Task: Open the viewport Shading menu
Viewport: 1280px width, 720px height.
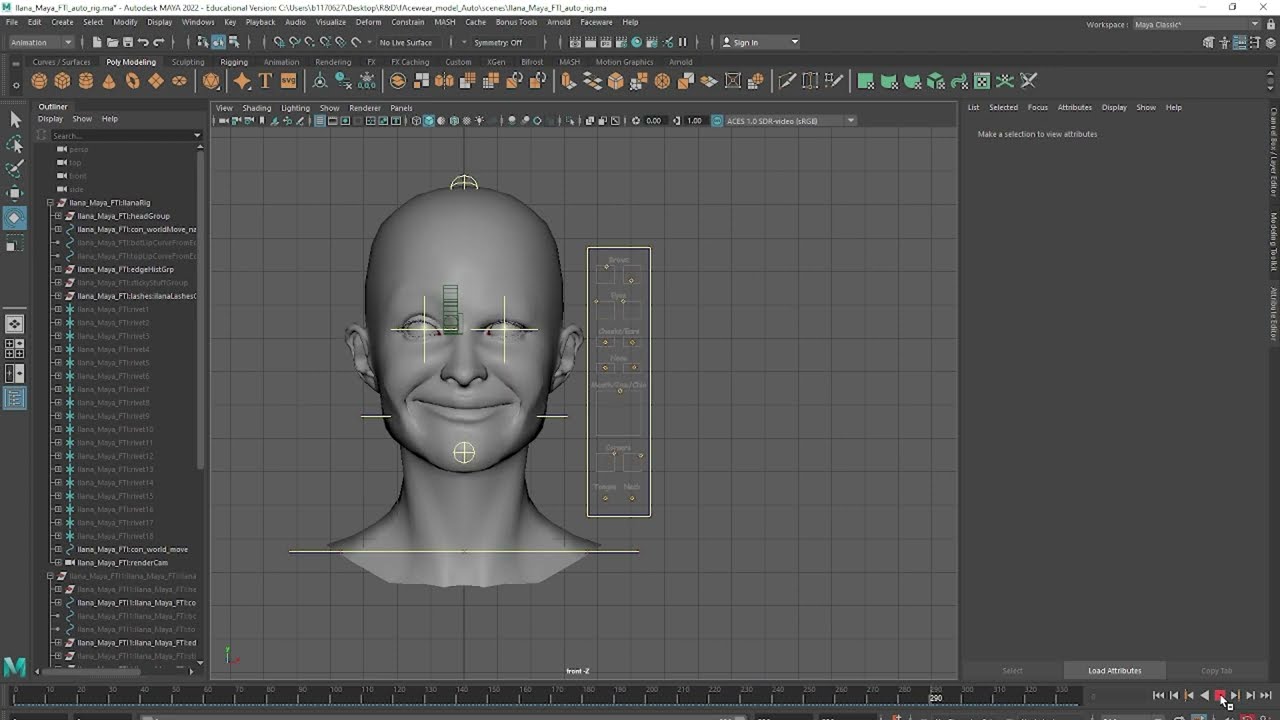Action: tap(256, 108)
